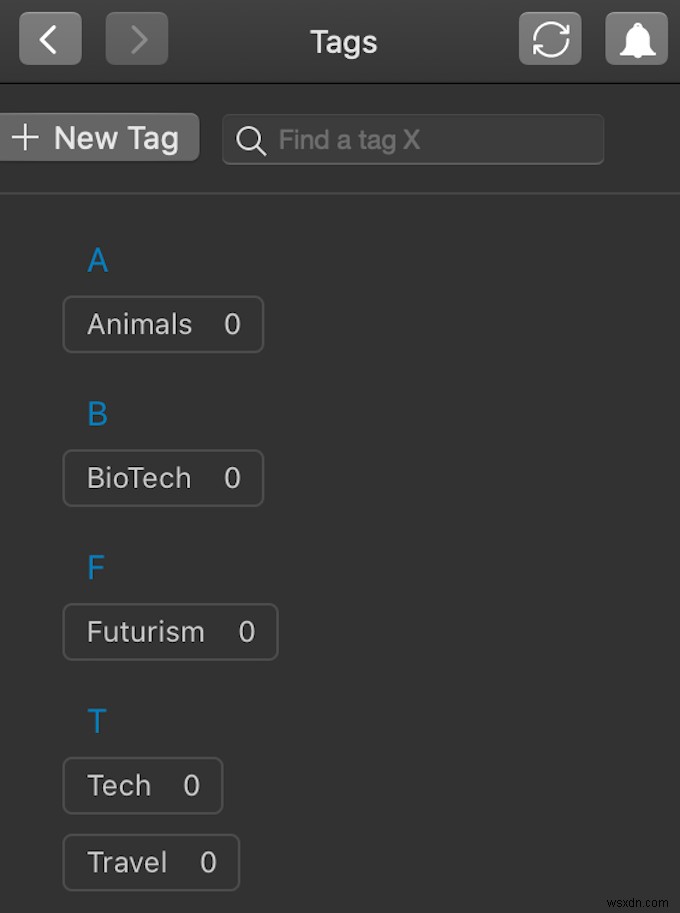The height and width of the screenshot is (913, 680).
Task: Click the letter F section header
Action: coord(96,568)
